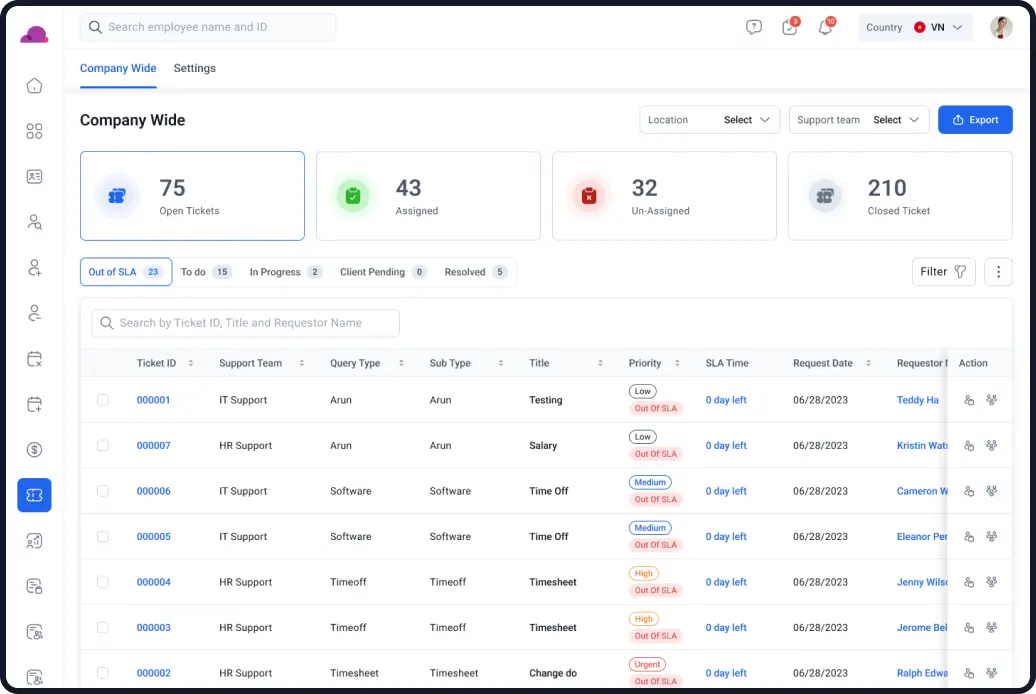Select the To do tab
This screenshot has height=694, width=1036.
(x=205, y=272)
